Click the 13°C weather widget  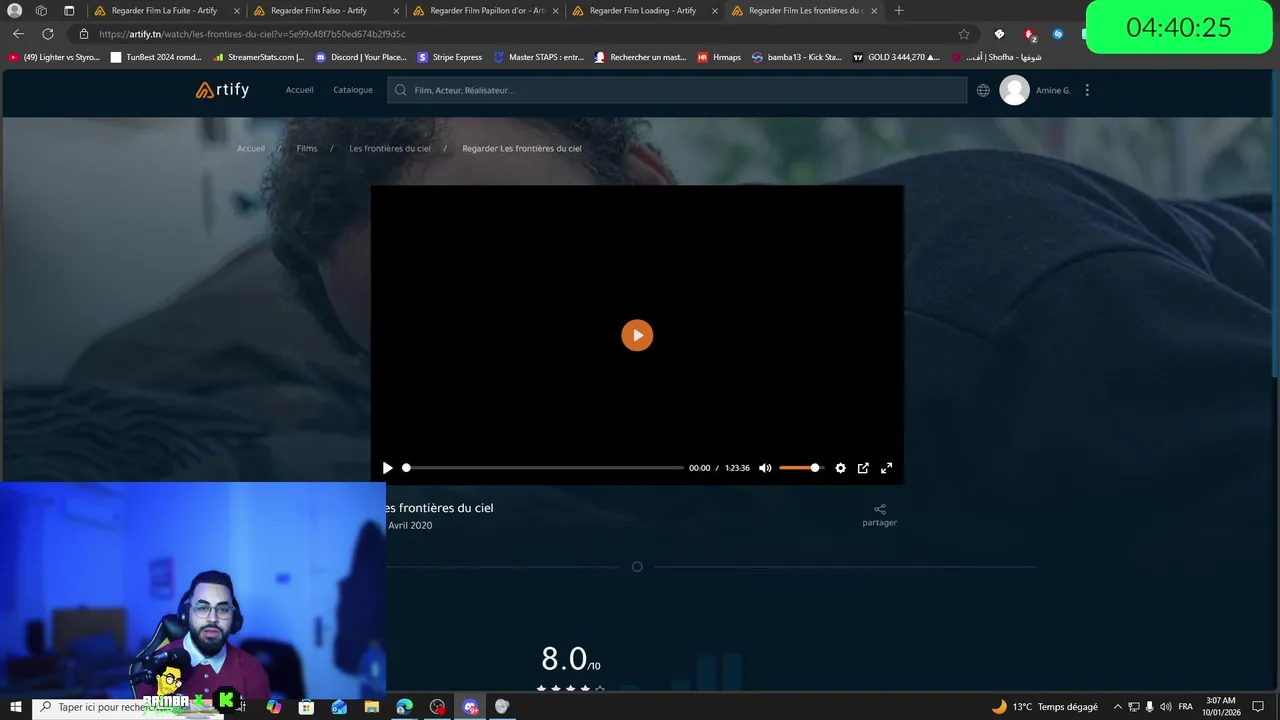1044,707
